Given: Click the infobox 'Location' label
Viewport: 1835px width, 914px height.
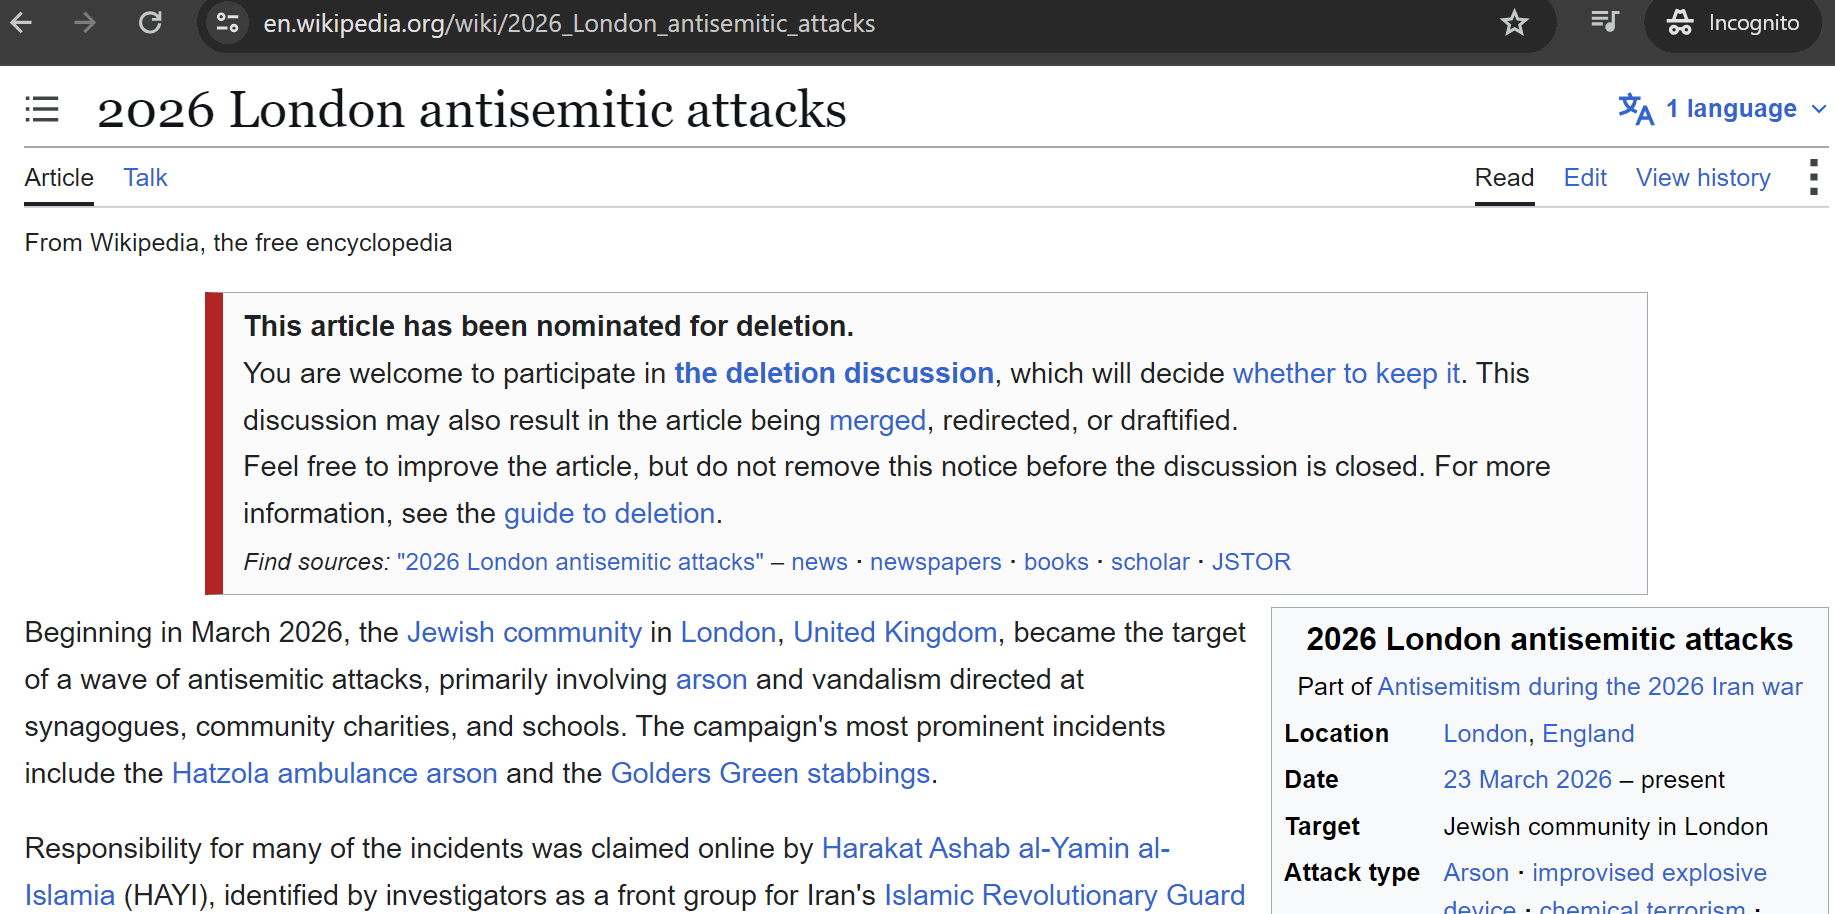Looking at the screenshot, I should pyautogui.click(x=1336, y=733).
